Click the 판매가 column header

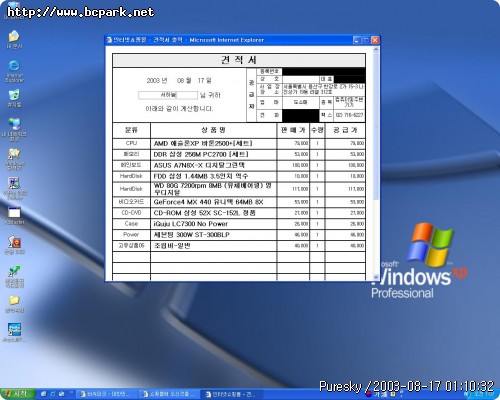click(x=293, y=130)
